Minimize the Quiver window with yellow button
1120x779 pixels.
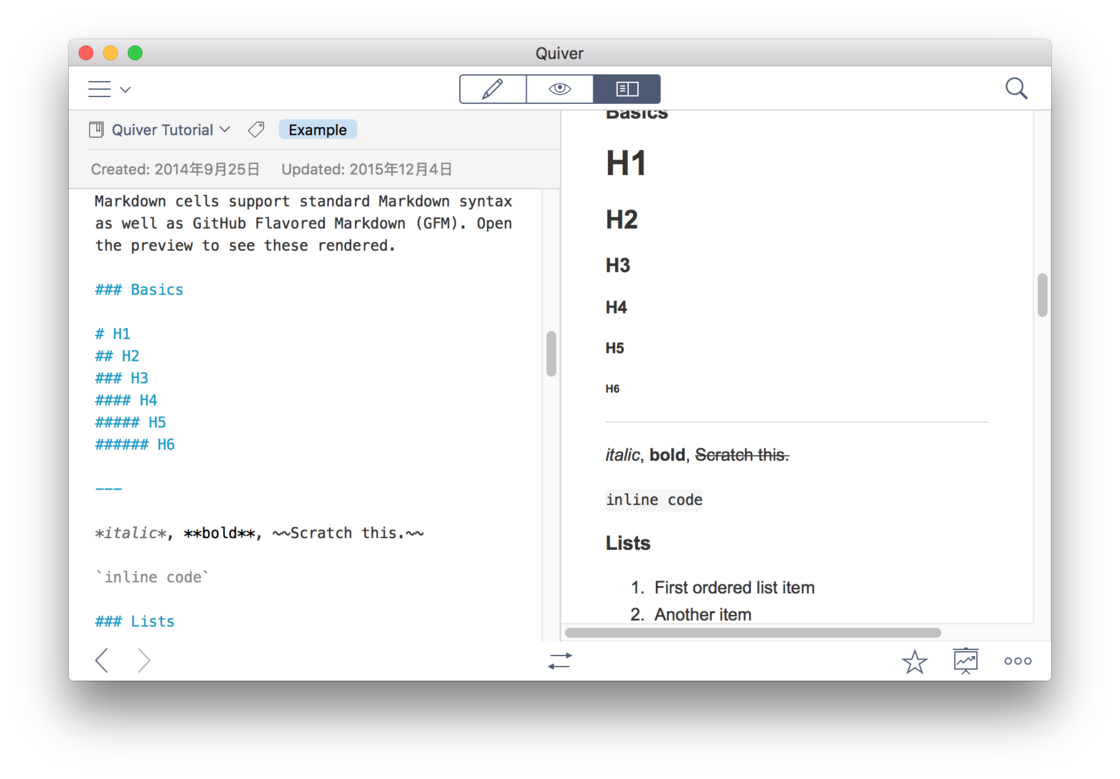pyautogui.click(x=111, y=53)
